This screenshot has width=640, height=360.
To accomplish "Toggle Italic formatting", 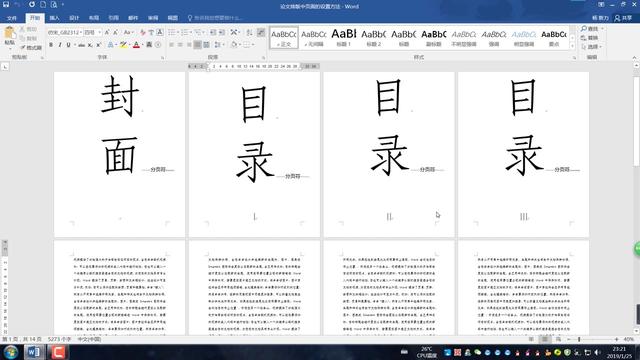I will pos(60,44).
